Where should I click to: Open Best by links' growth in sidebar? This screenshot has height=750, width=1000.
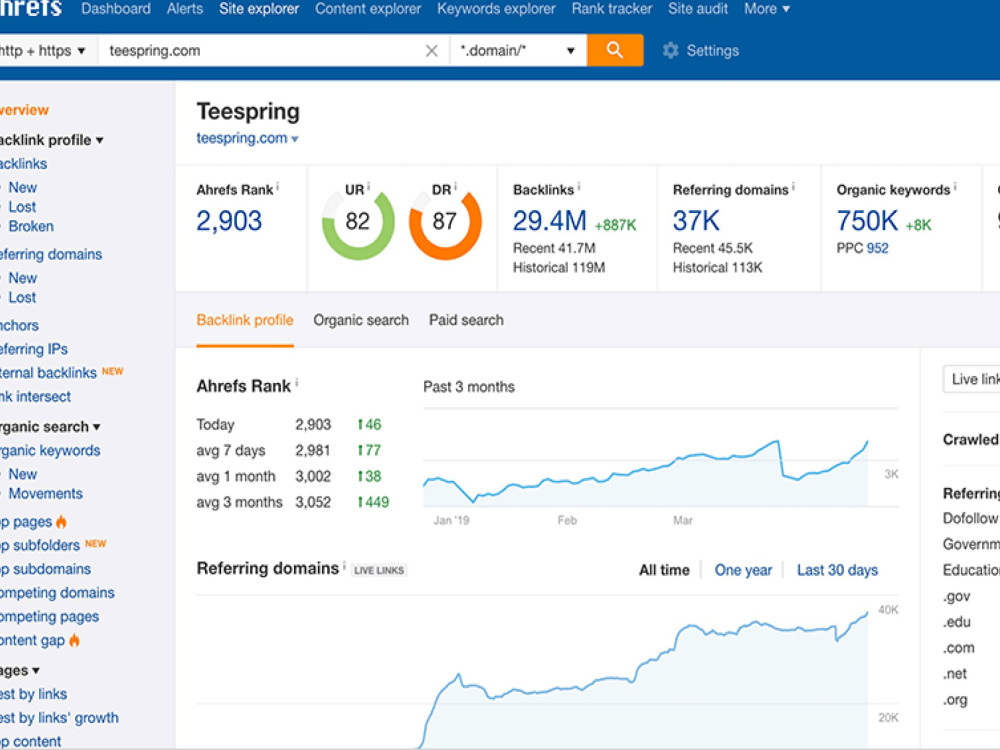coord(59,718)
